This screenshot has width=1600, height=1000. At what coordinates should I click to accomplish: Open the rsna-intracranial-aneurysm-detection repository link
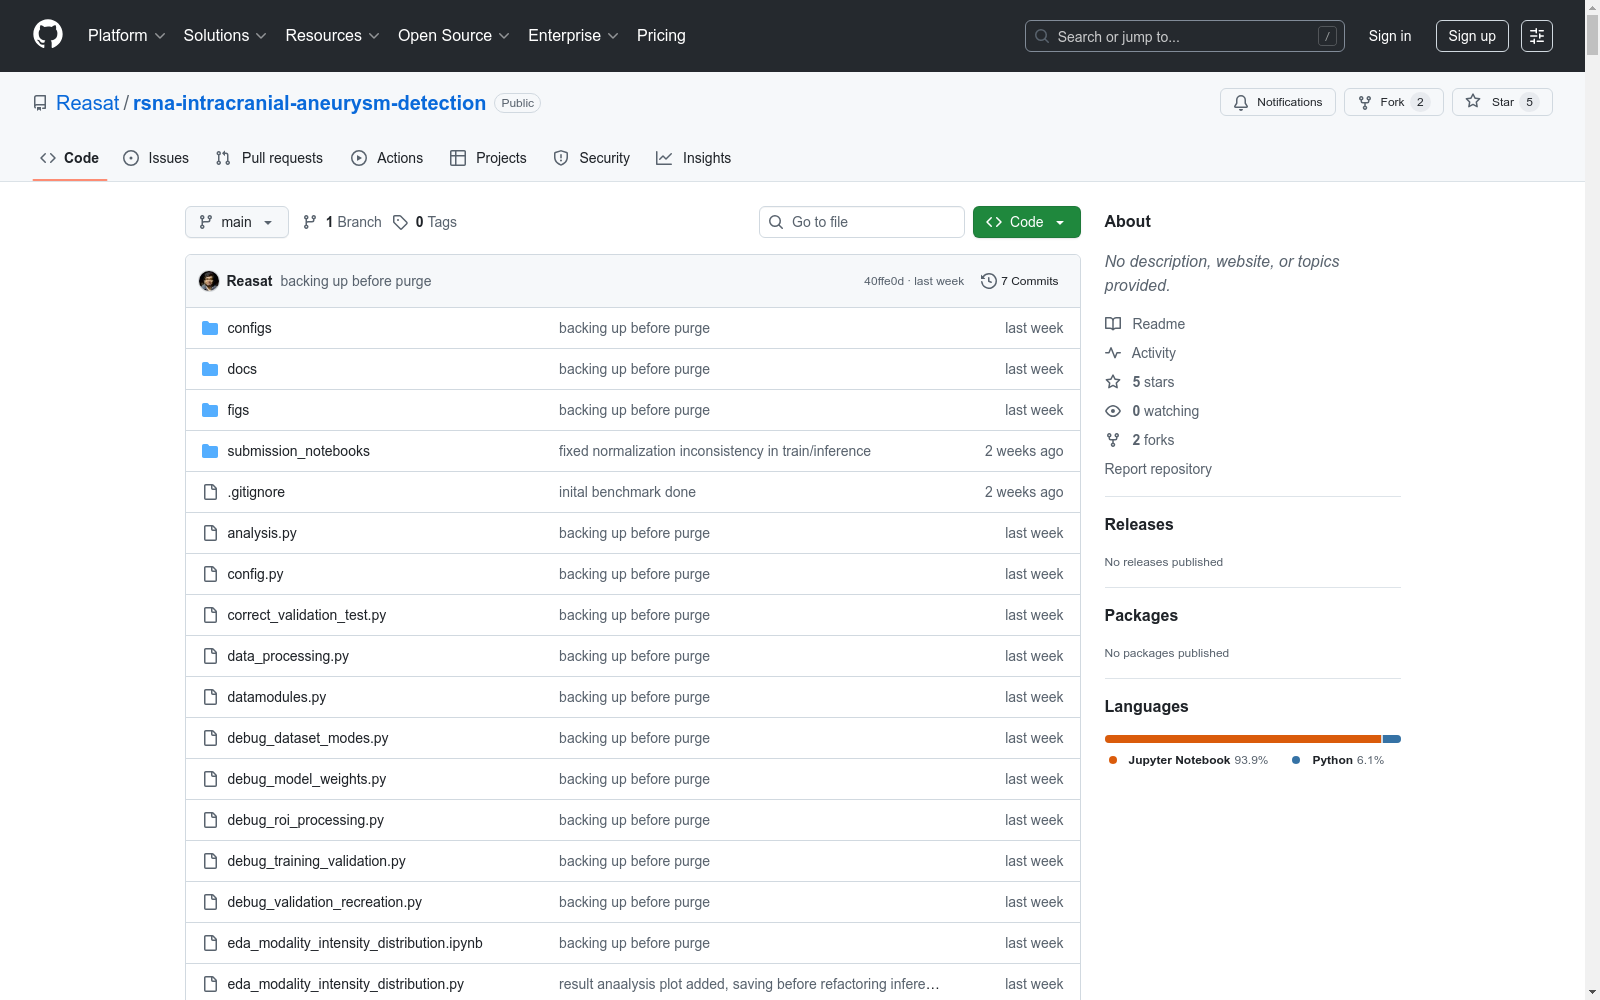(310, 103)
